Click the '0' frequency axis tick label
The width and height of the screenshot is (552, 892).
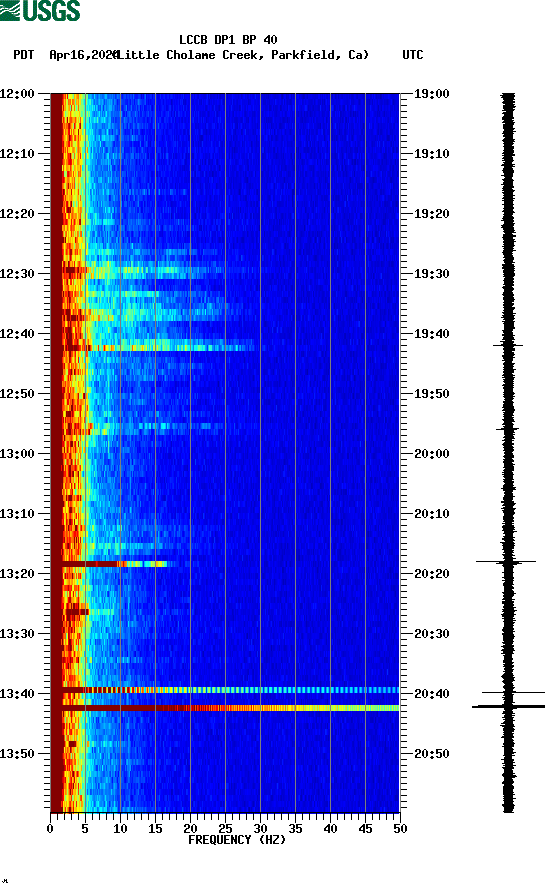pos(50,829)
